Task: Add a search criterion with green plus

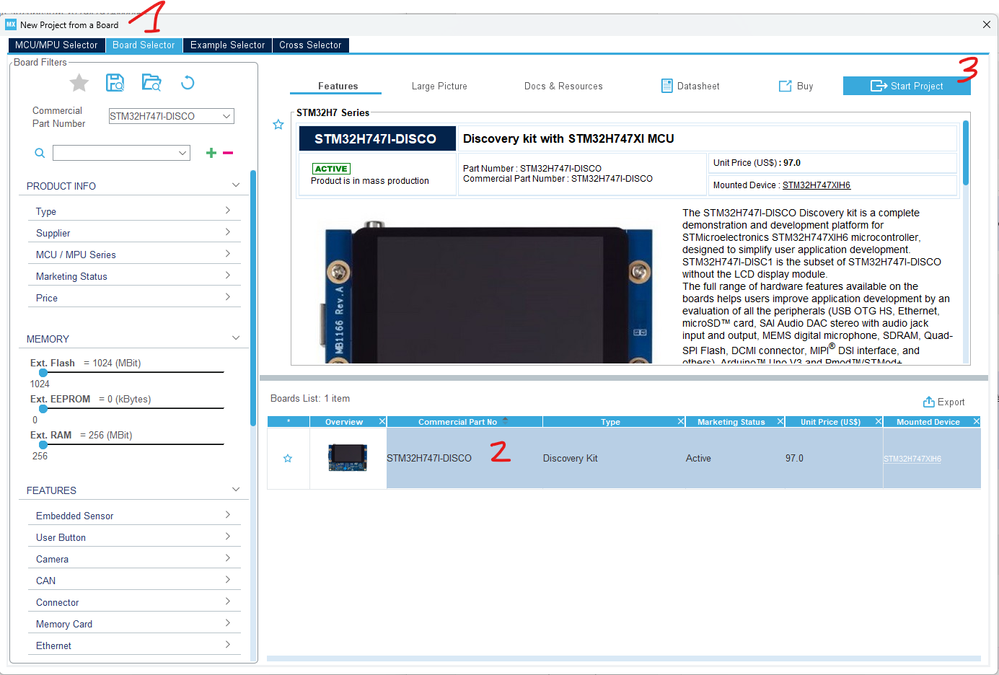Action: (211, 153)
